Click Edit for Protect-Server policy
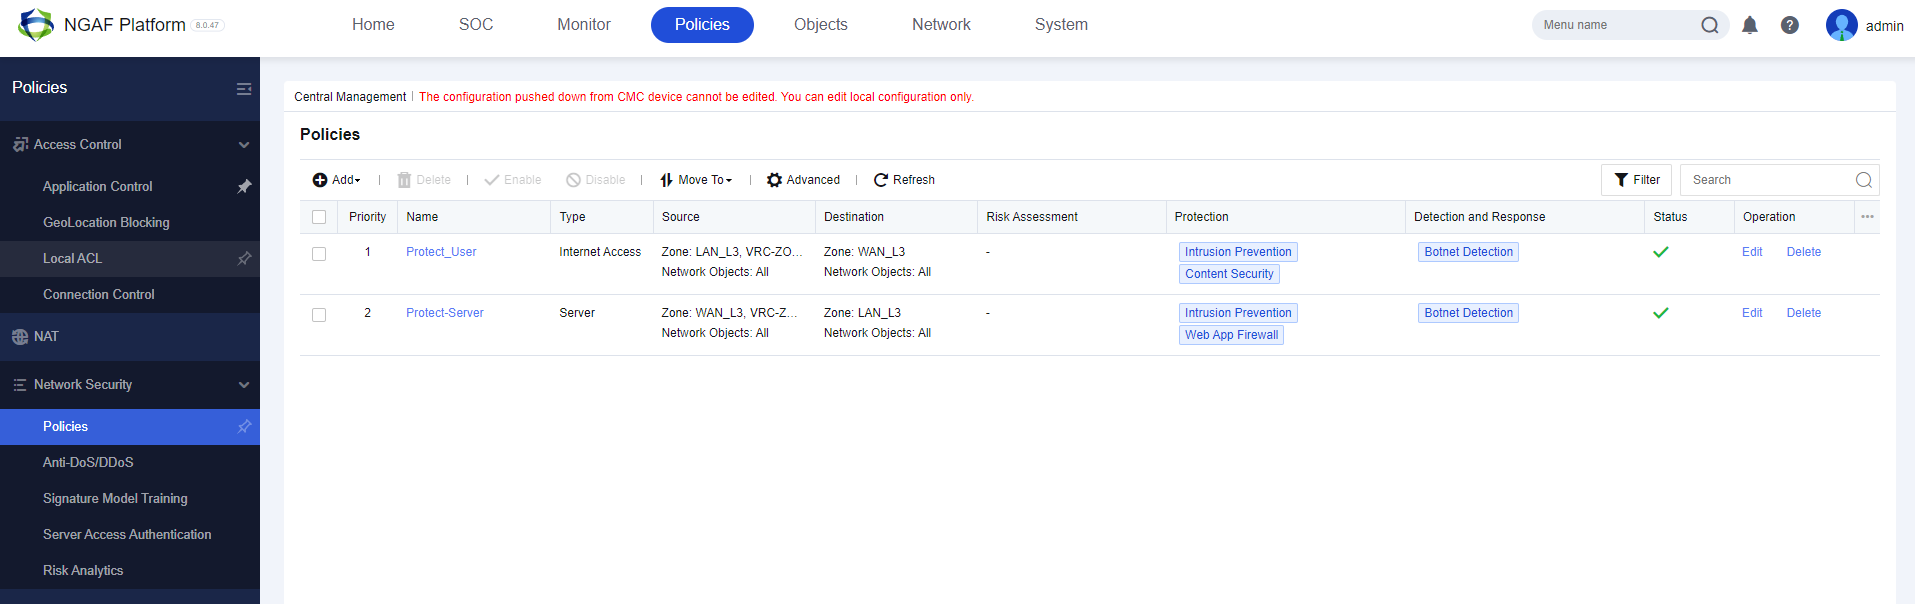 tap(1752, 313)
